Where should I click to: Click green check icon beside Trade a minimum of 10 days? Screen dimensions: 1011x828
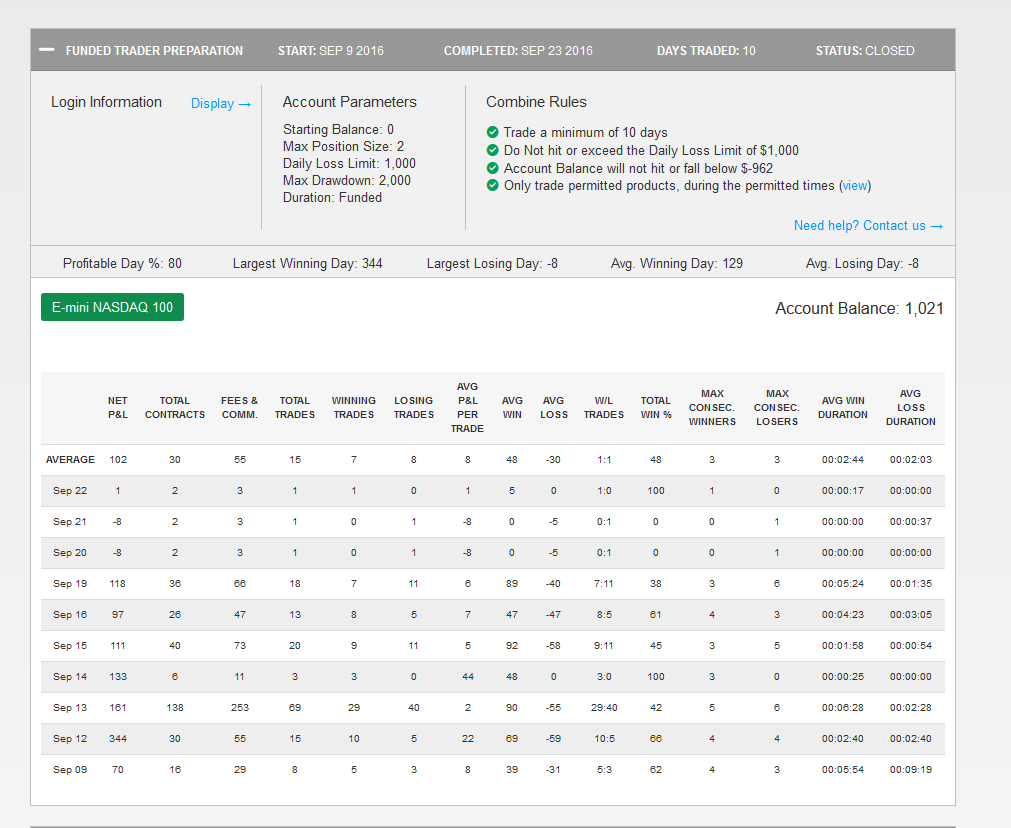[x=493, y=132]
